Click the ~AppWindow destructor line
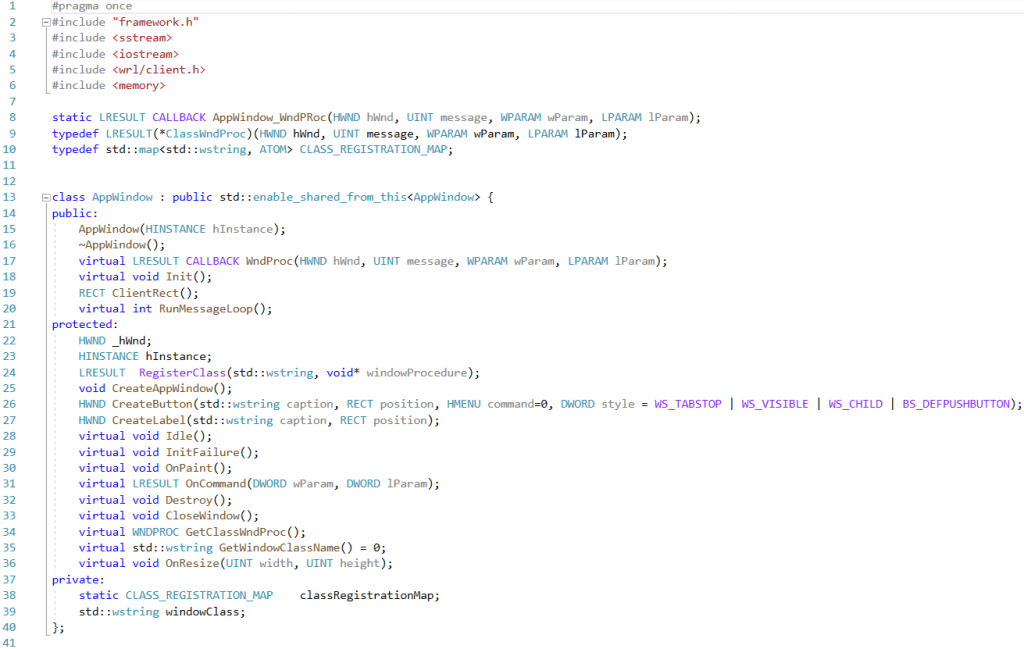Image resolution: width=1024 pixels, height=649 pixels. click(x=120, y=244)
